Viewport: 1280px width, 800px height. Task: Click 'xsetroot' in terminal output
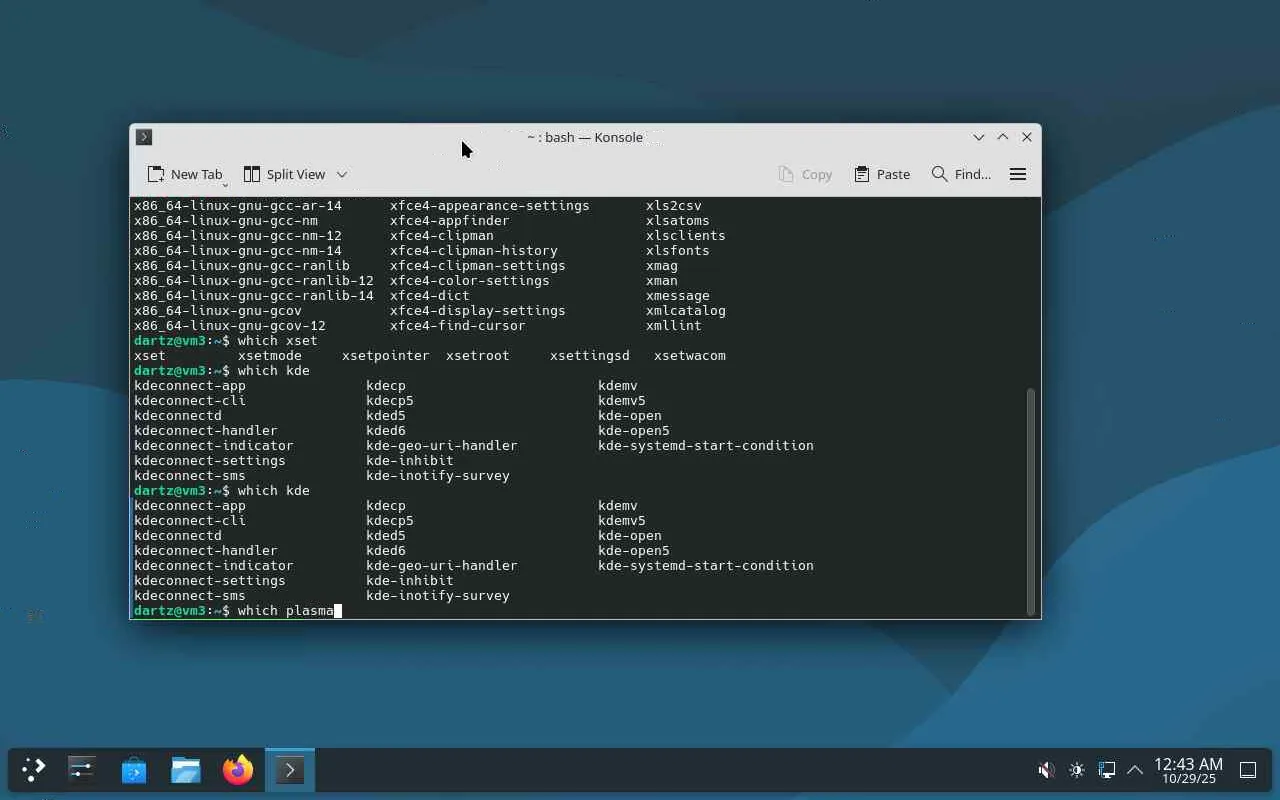(478, 356)
